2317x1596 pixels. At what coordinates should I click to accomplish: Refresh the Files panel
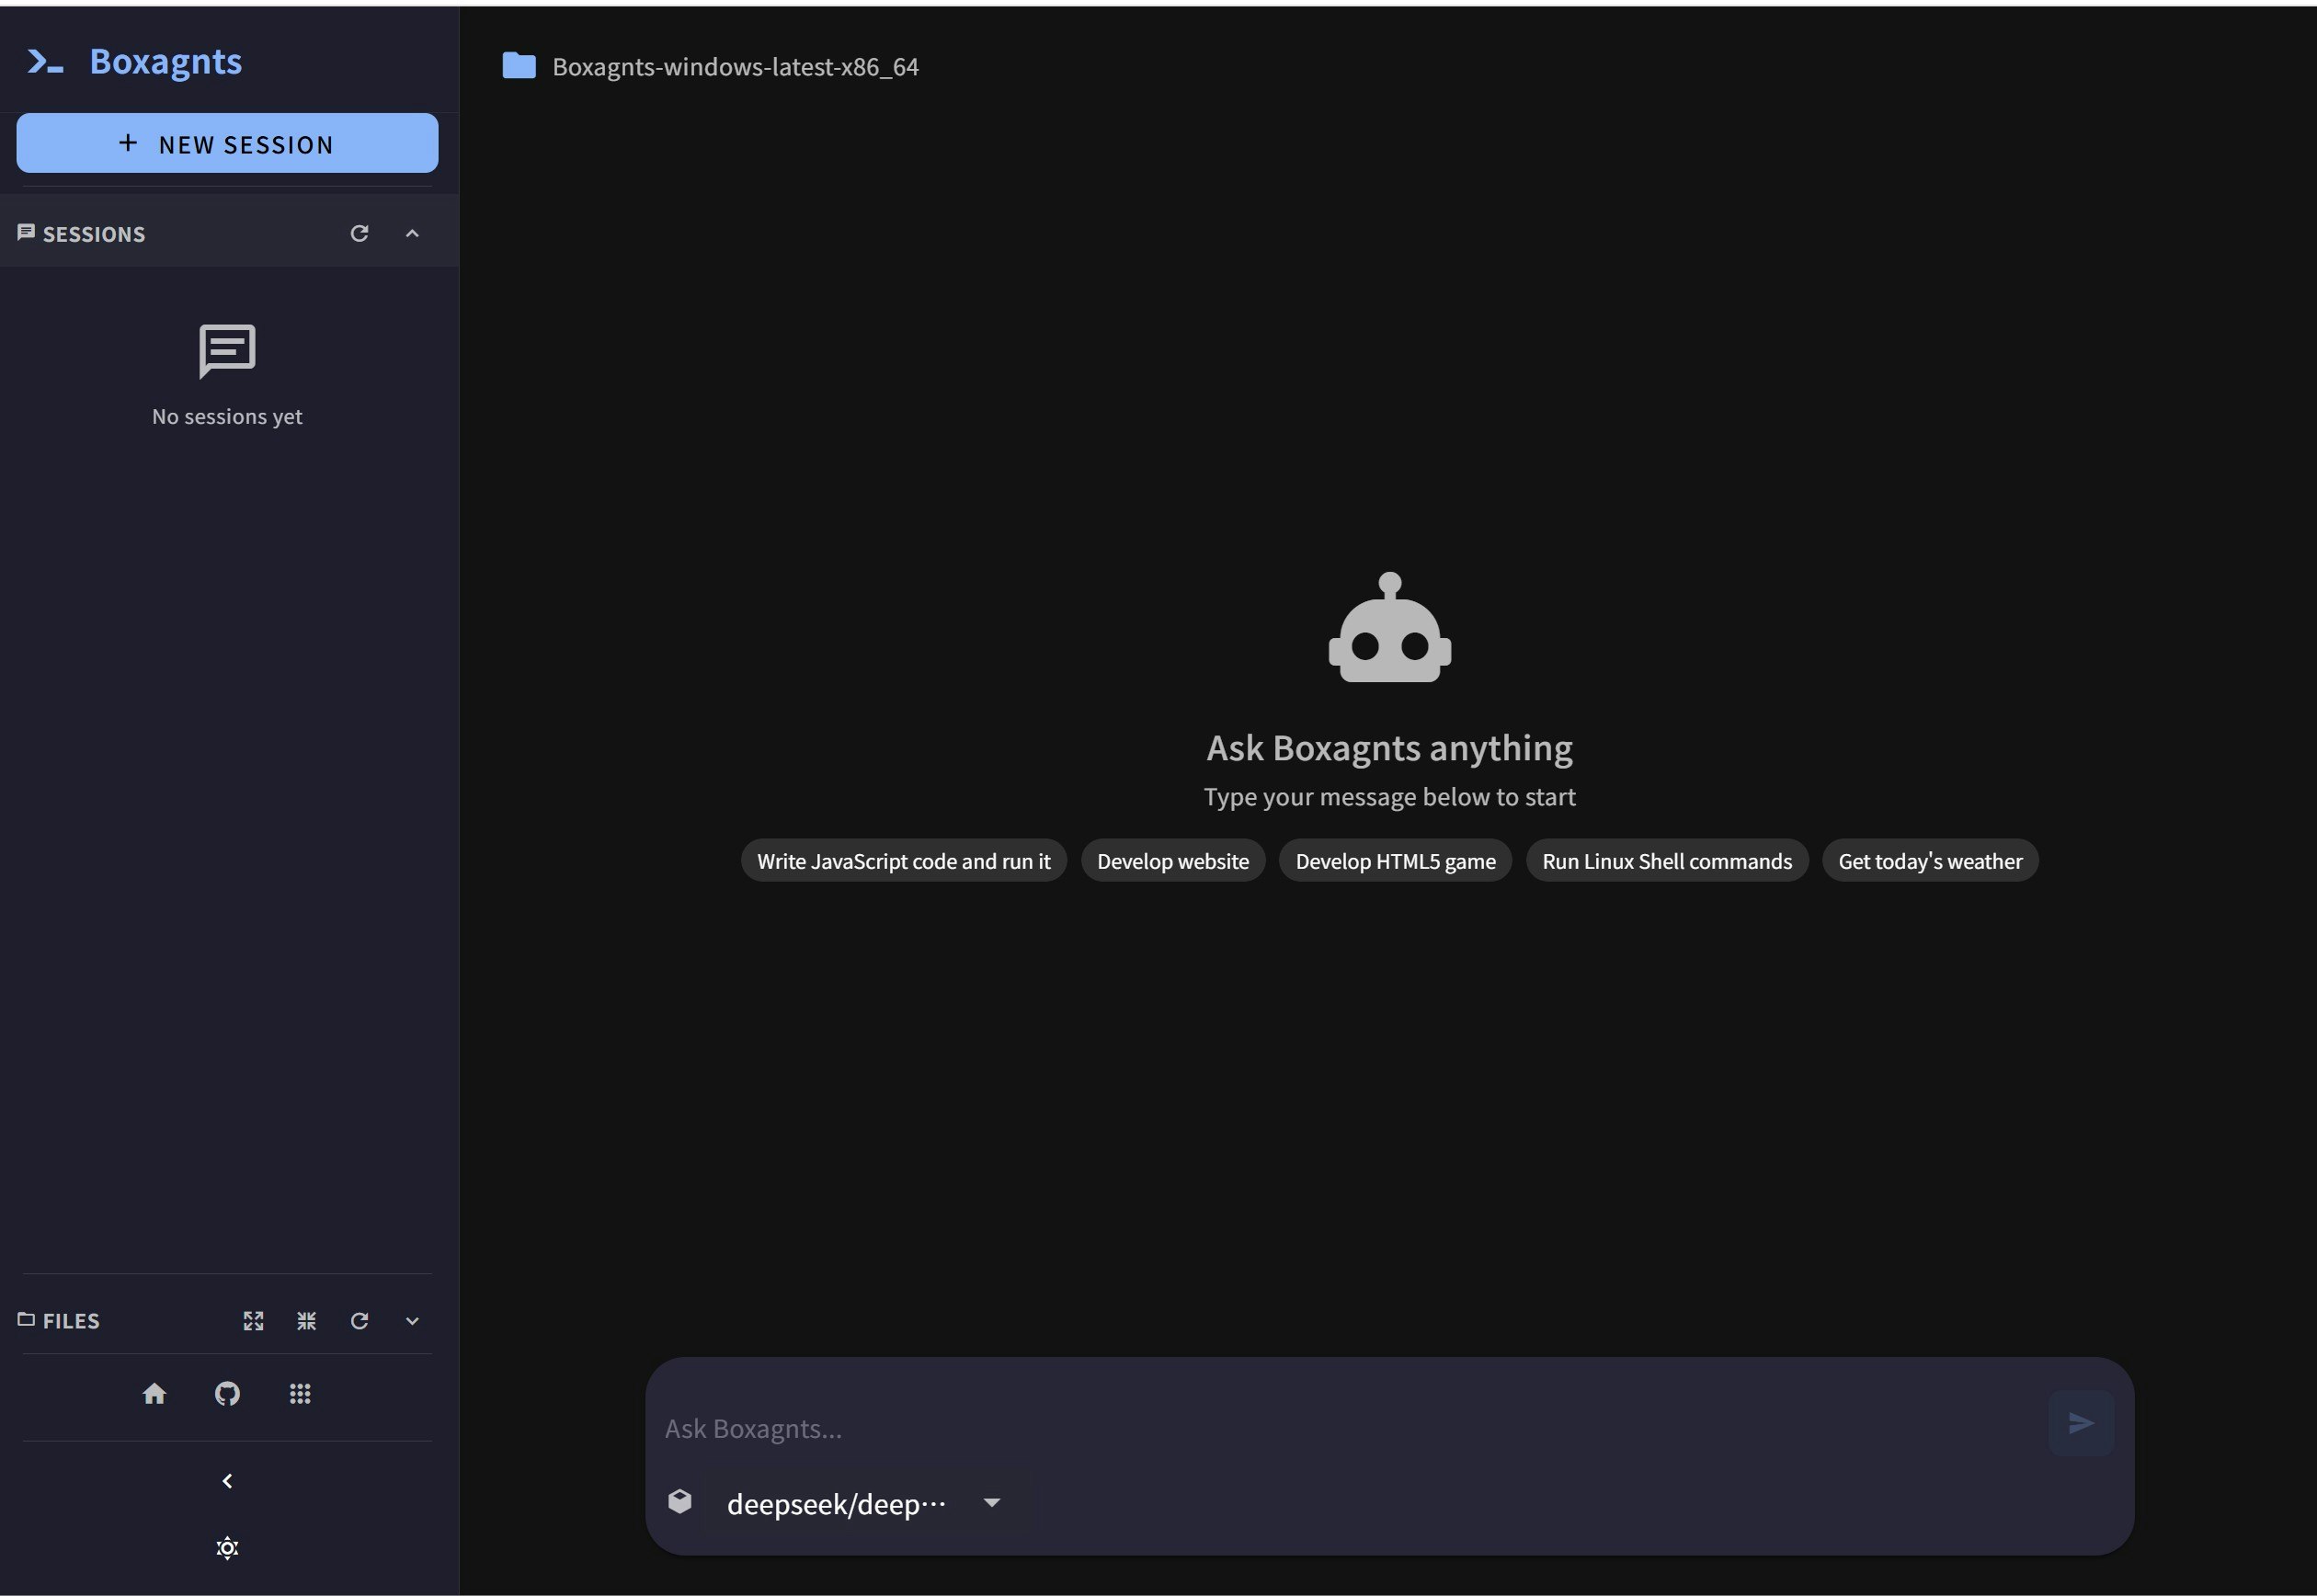pos(359,1321)
